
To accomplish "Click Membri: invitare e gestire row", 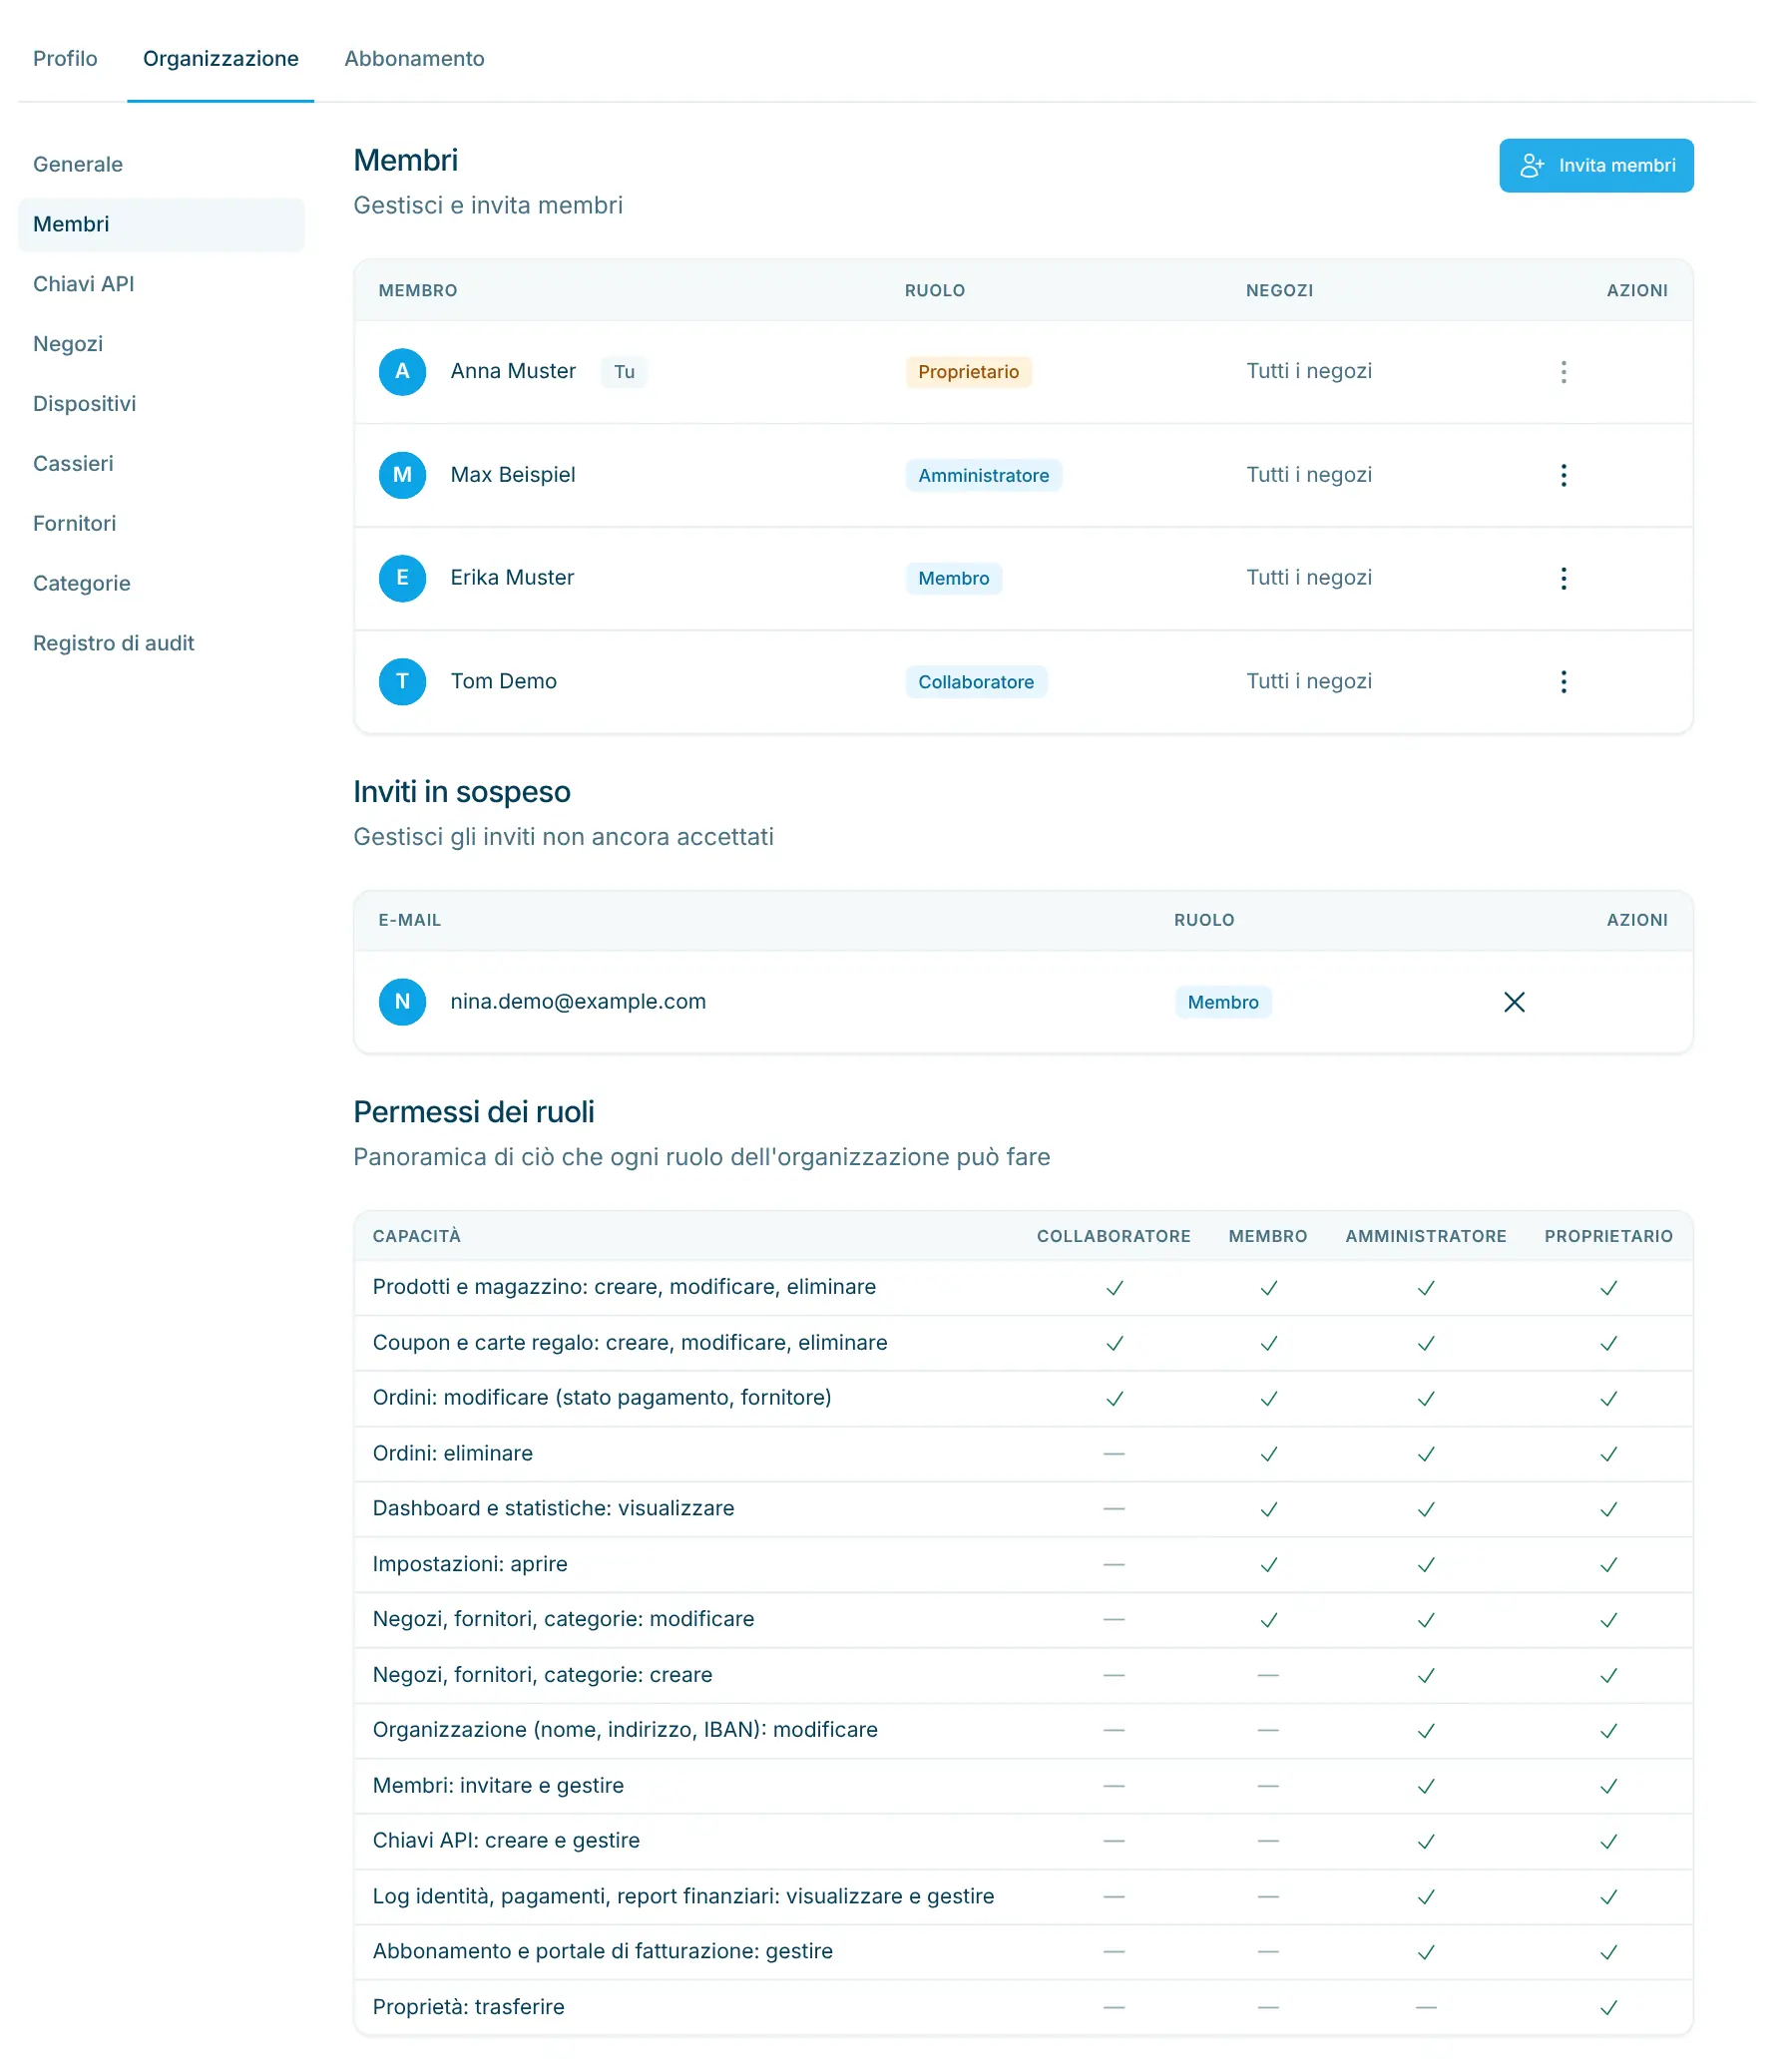I will [x=1023, y=1786].
